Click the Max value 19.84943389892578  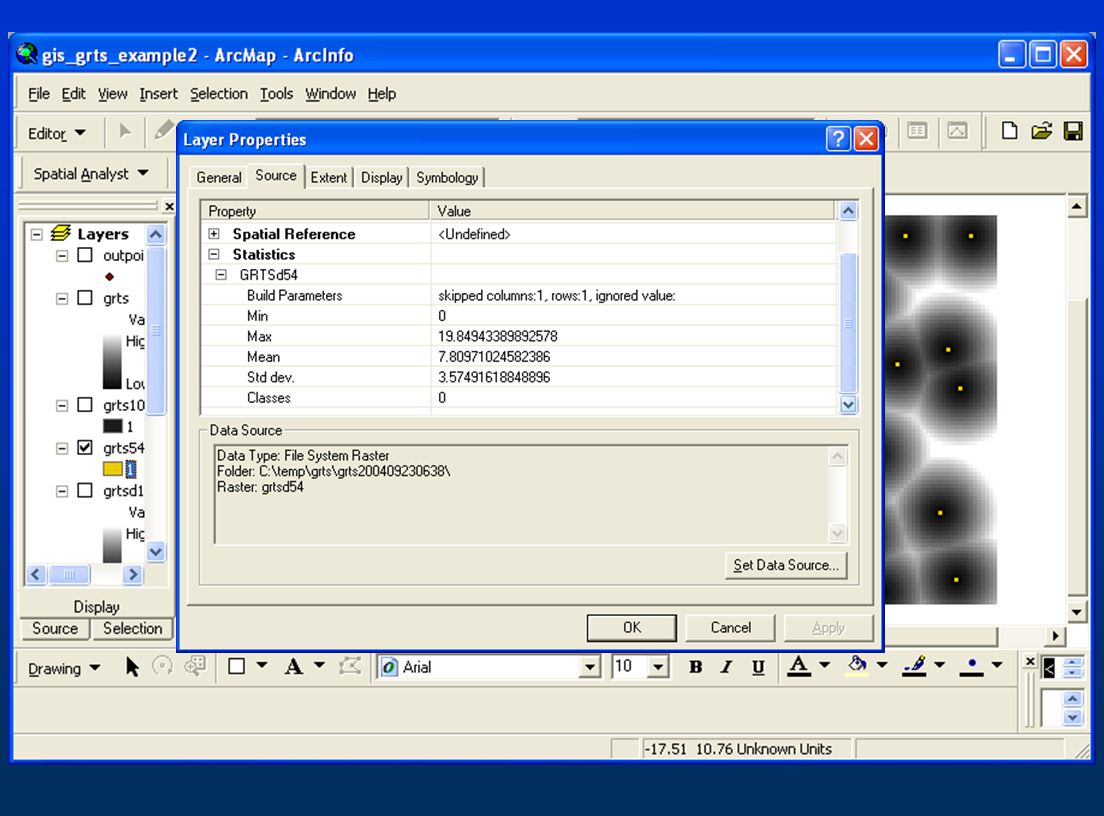[498, 336]
